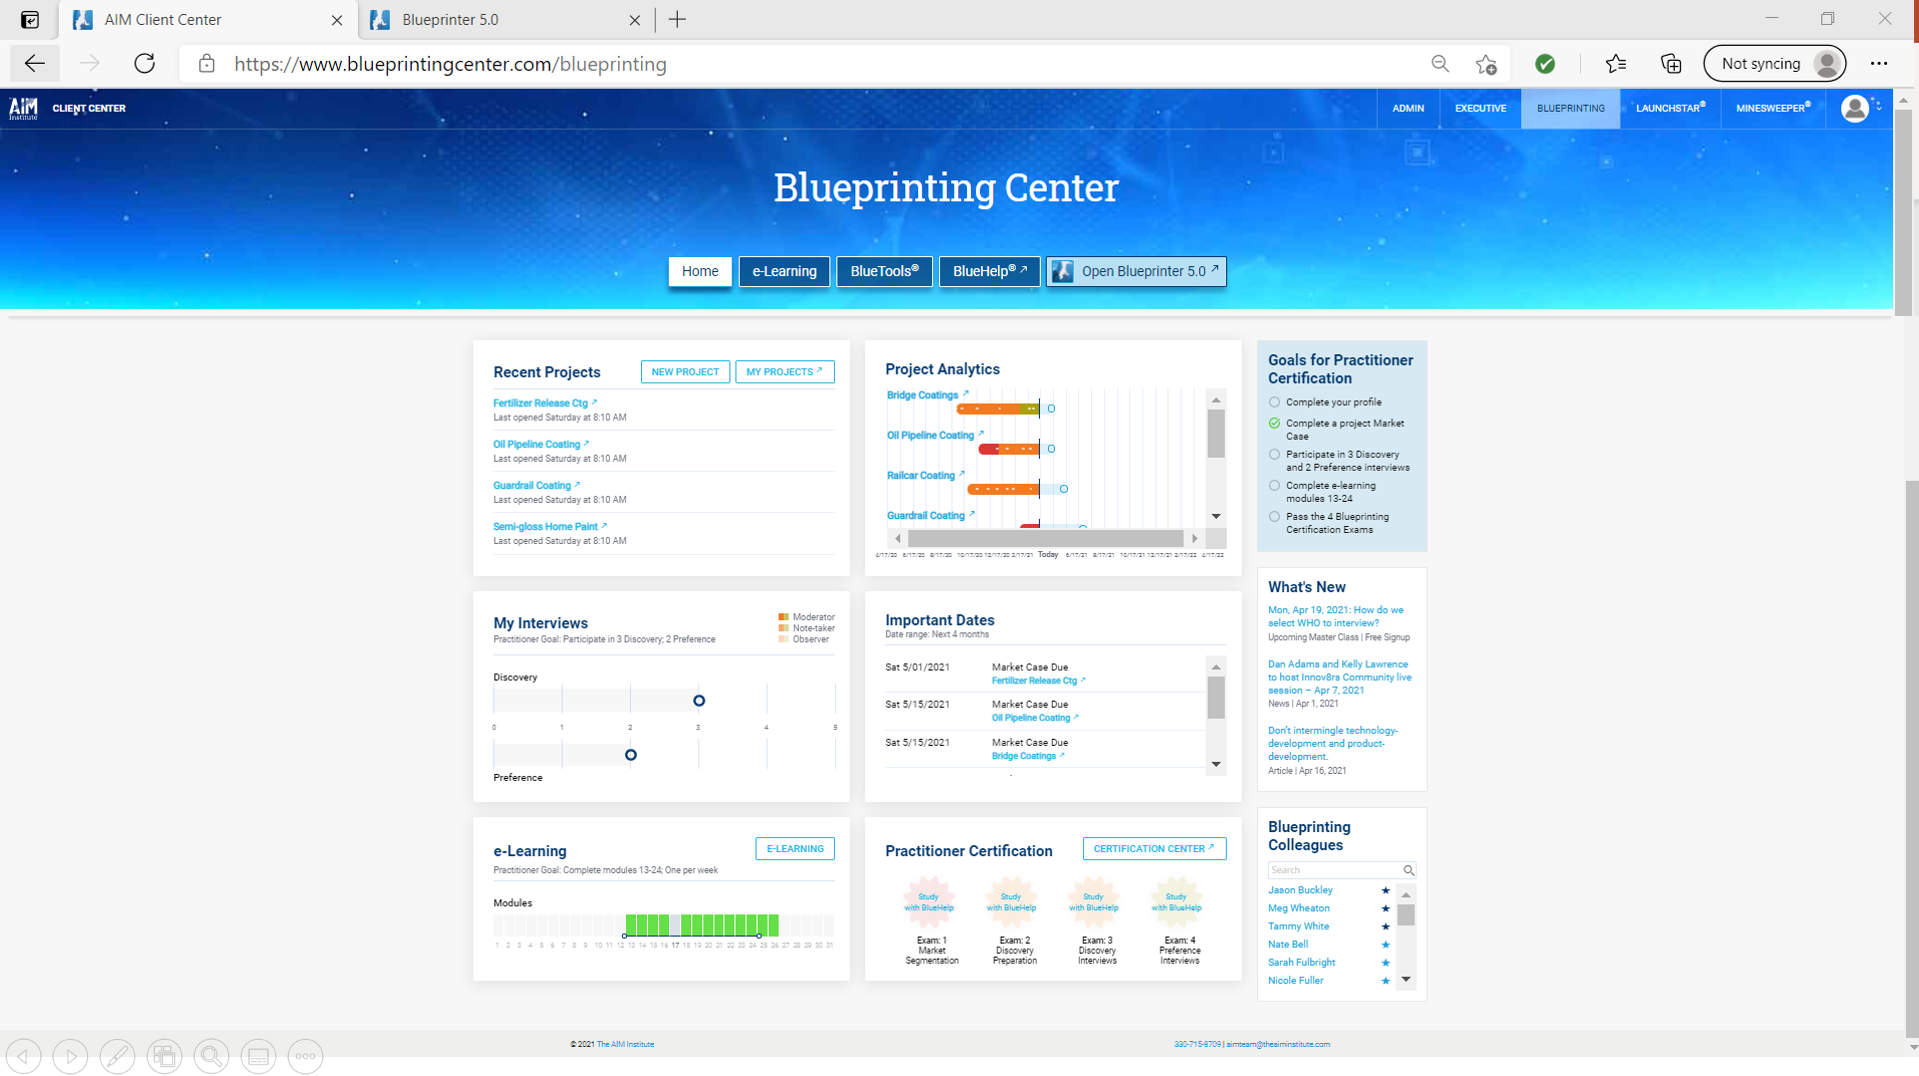
Task: Open the CERTIFICATION CENTER button
Action: [x=1154, y=849]
